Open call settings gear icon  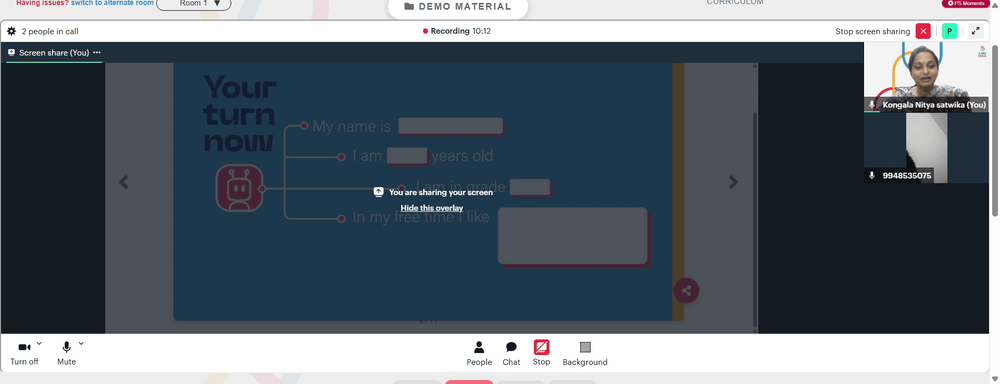click(11, 31)
